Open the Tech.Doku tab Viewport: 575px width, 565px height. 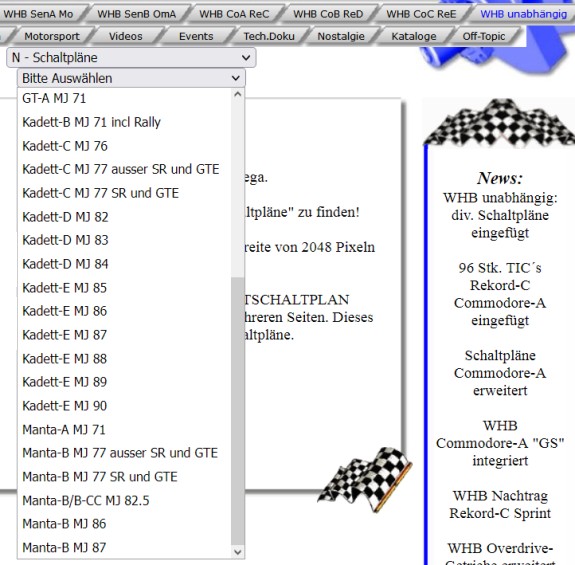269,36
